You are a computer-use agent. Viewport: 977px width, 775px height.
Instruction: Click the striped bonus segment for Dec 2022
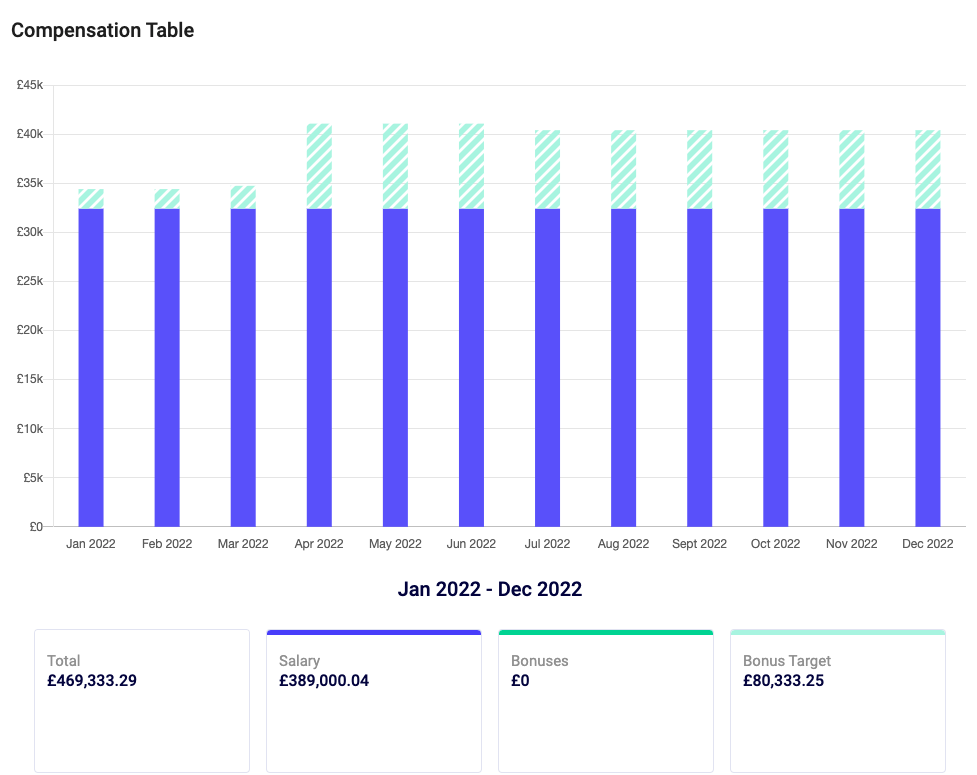point(928,169)
